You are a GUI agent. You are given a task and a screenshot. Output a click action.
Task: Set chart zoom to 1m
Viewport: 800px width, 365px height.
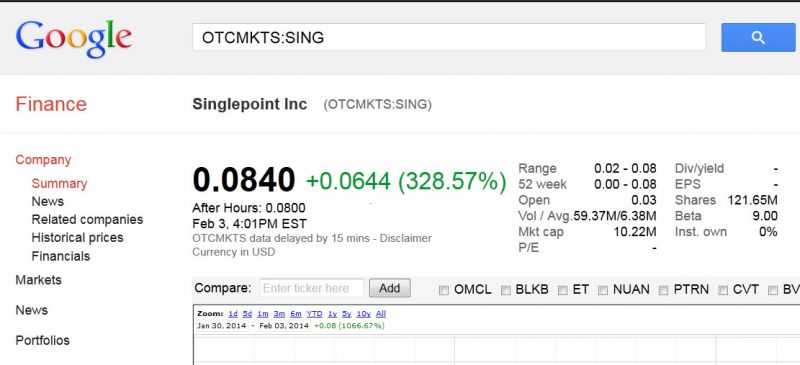tap(263, 313)
